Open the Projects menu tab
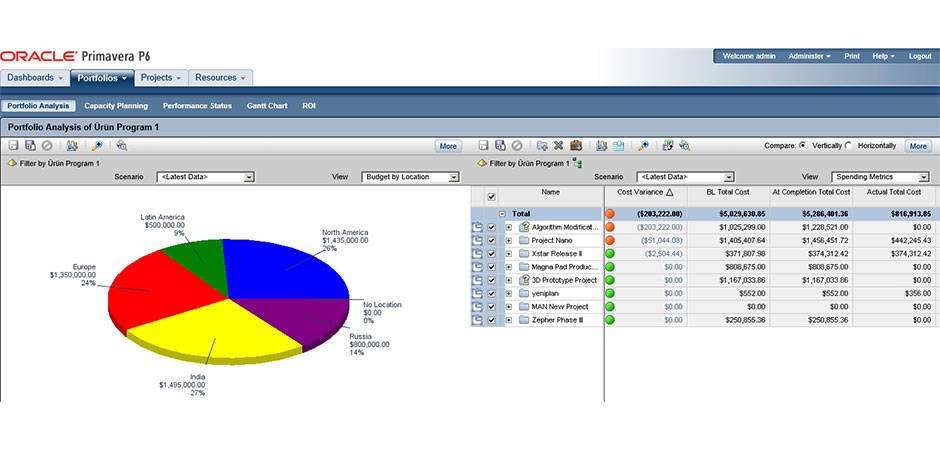Viewport: 940px width, 450px height. pyautogui.click(x=161, y=78)
